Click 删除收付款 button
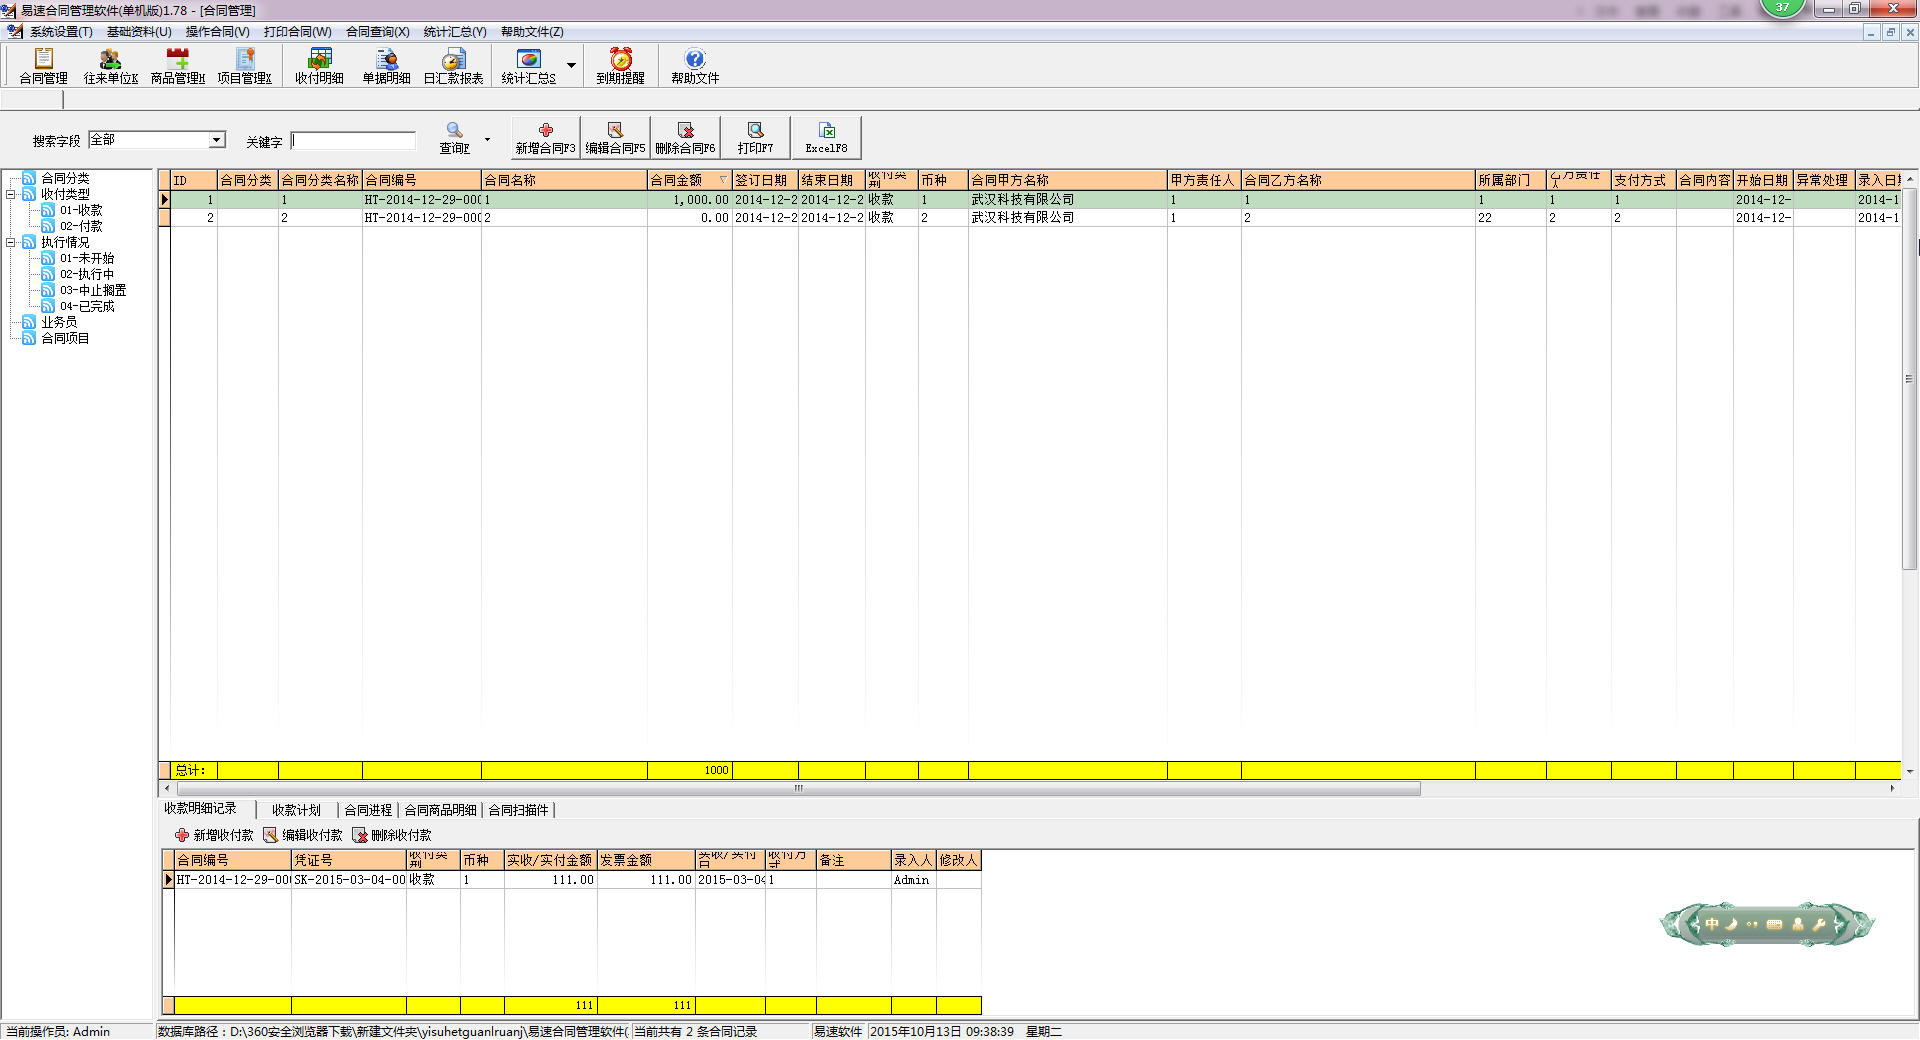 (x=392, y=835)
